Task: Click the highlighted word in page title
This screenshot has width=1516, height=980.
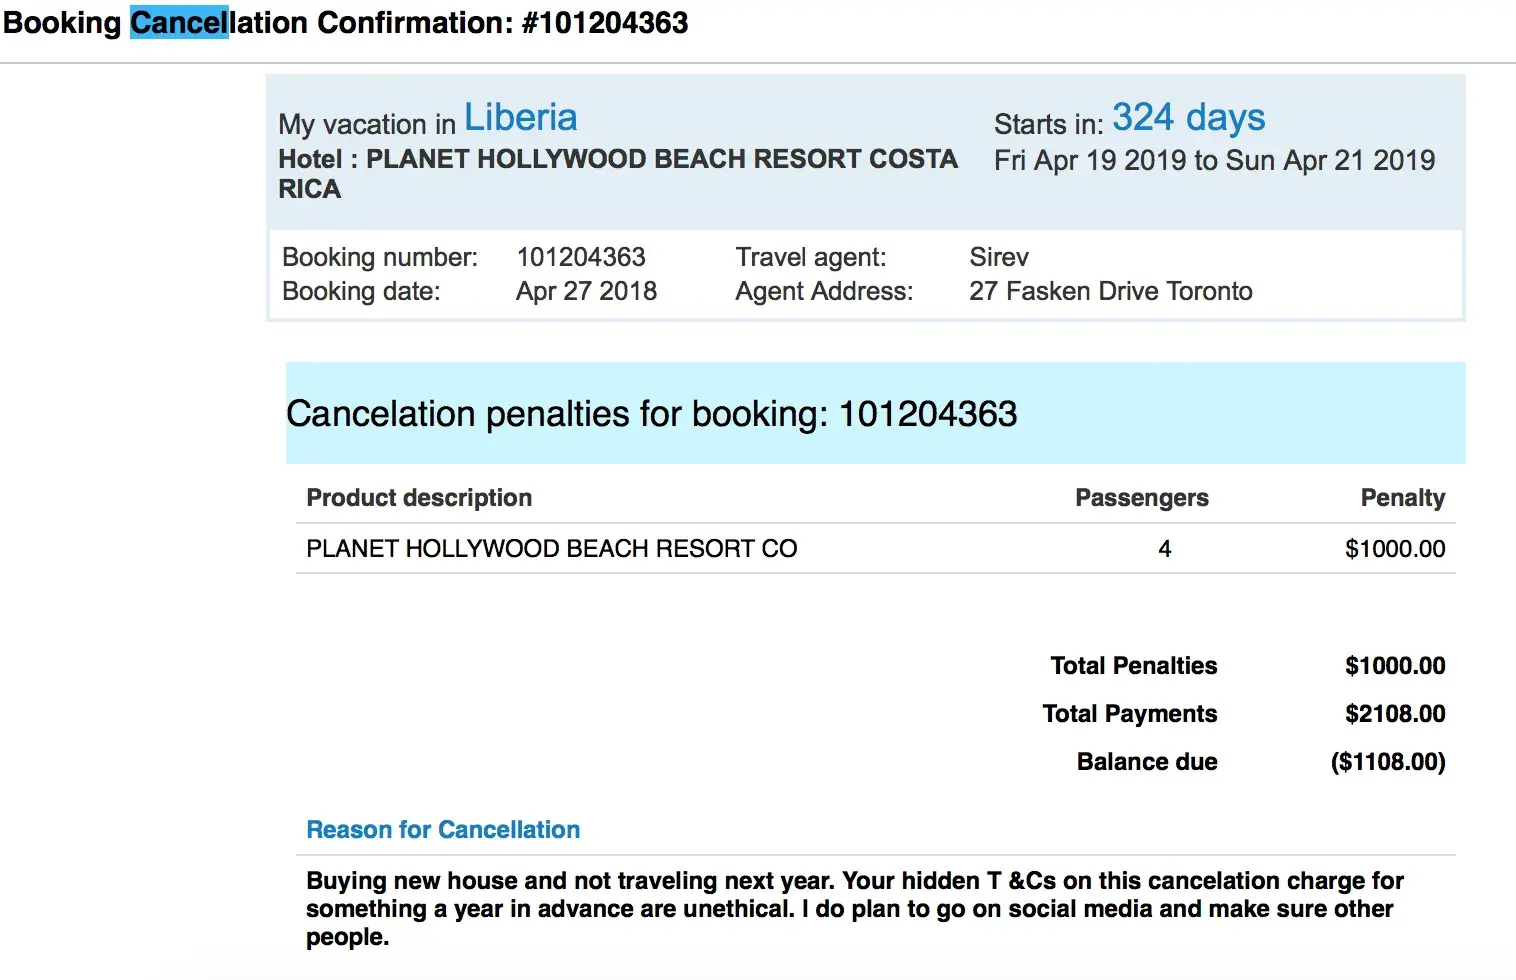Action: click(179, 22)
